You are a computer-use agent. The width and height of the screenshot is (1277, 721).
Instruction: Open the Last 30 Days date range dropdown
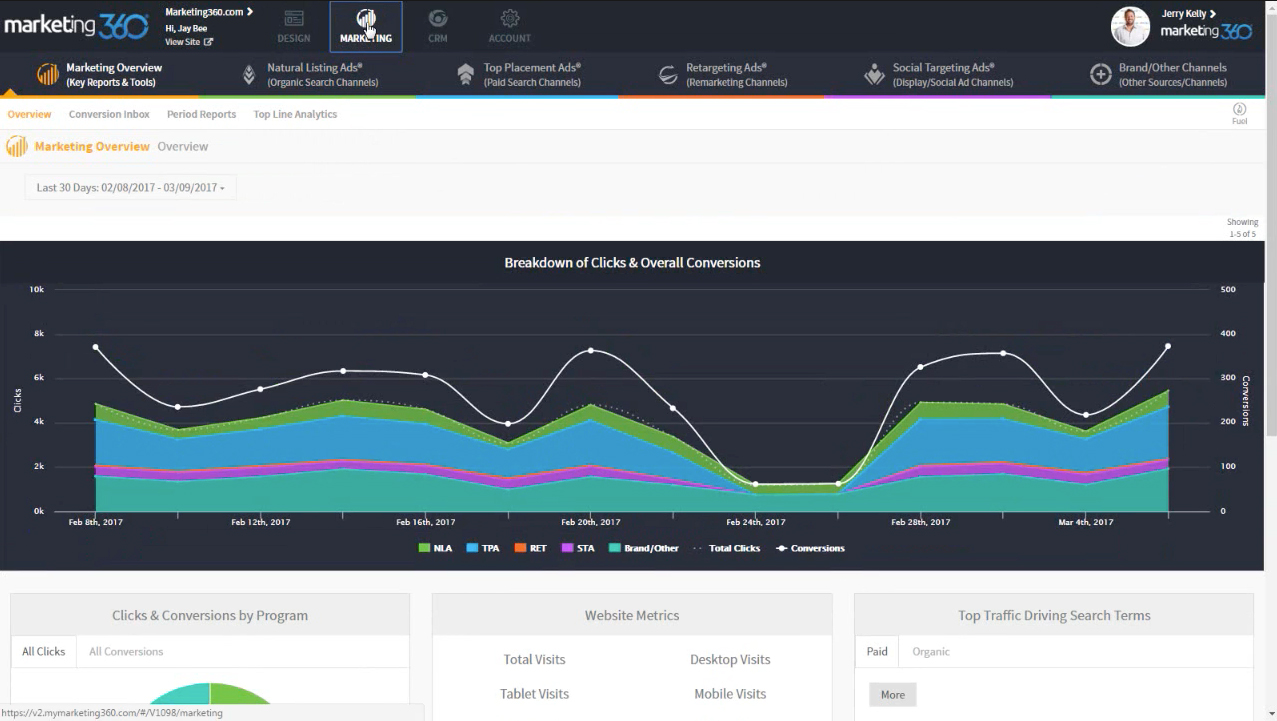(130, 187)
